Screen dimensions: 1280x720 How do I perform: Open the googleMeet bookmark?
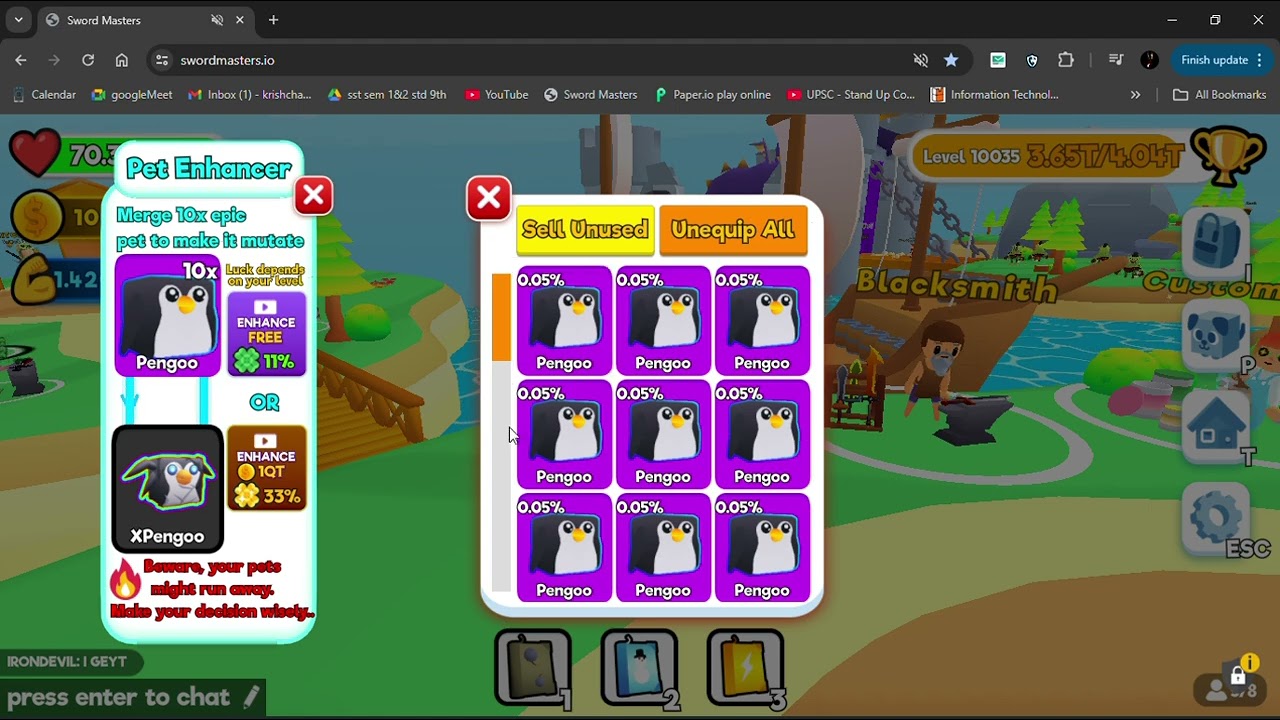[132, 95]
